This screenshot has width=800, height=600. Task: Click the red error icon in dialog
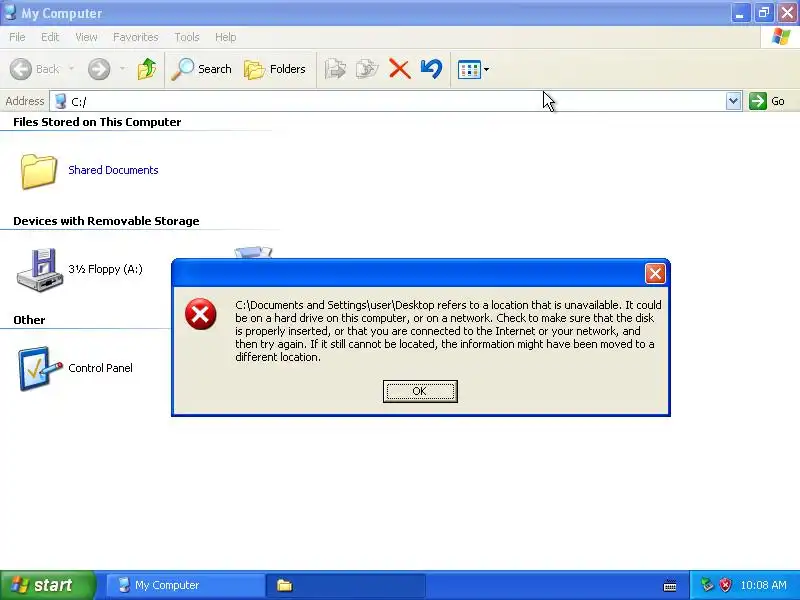[x=201, y=314]
